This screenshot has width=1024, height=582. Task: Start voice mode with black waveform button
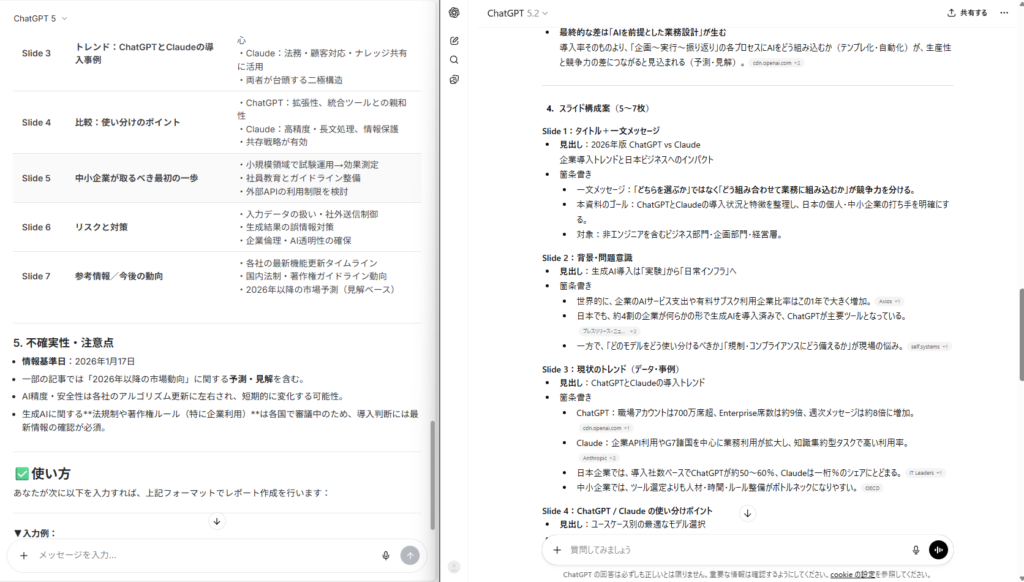(938, 550)
